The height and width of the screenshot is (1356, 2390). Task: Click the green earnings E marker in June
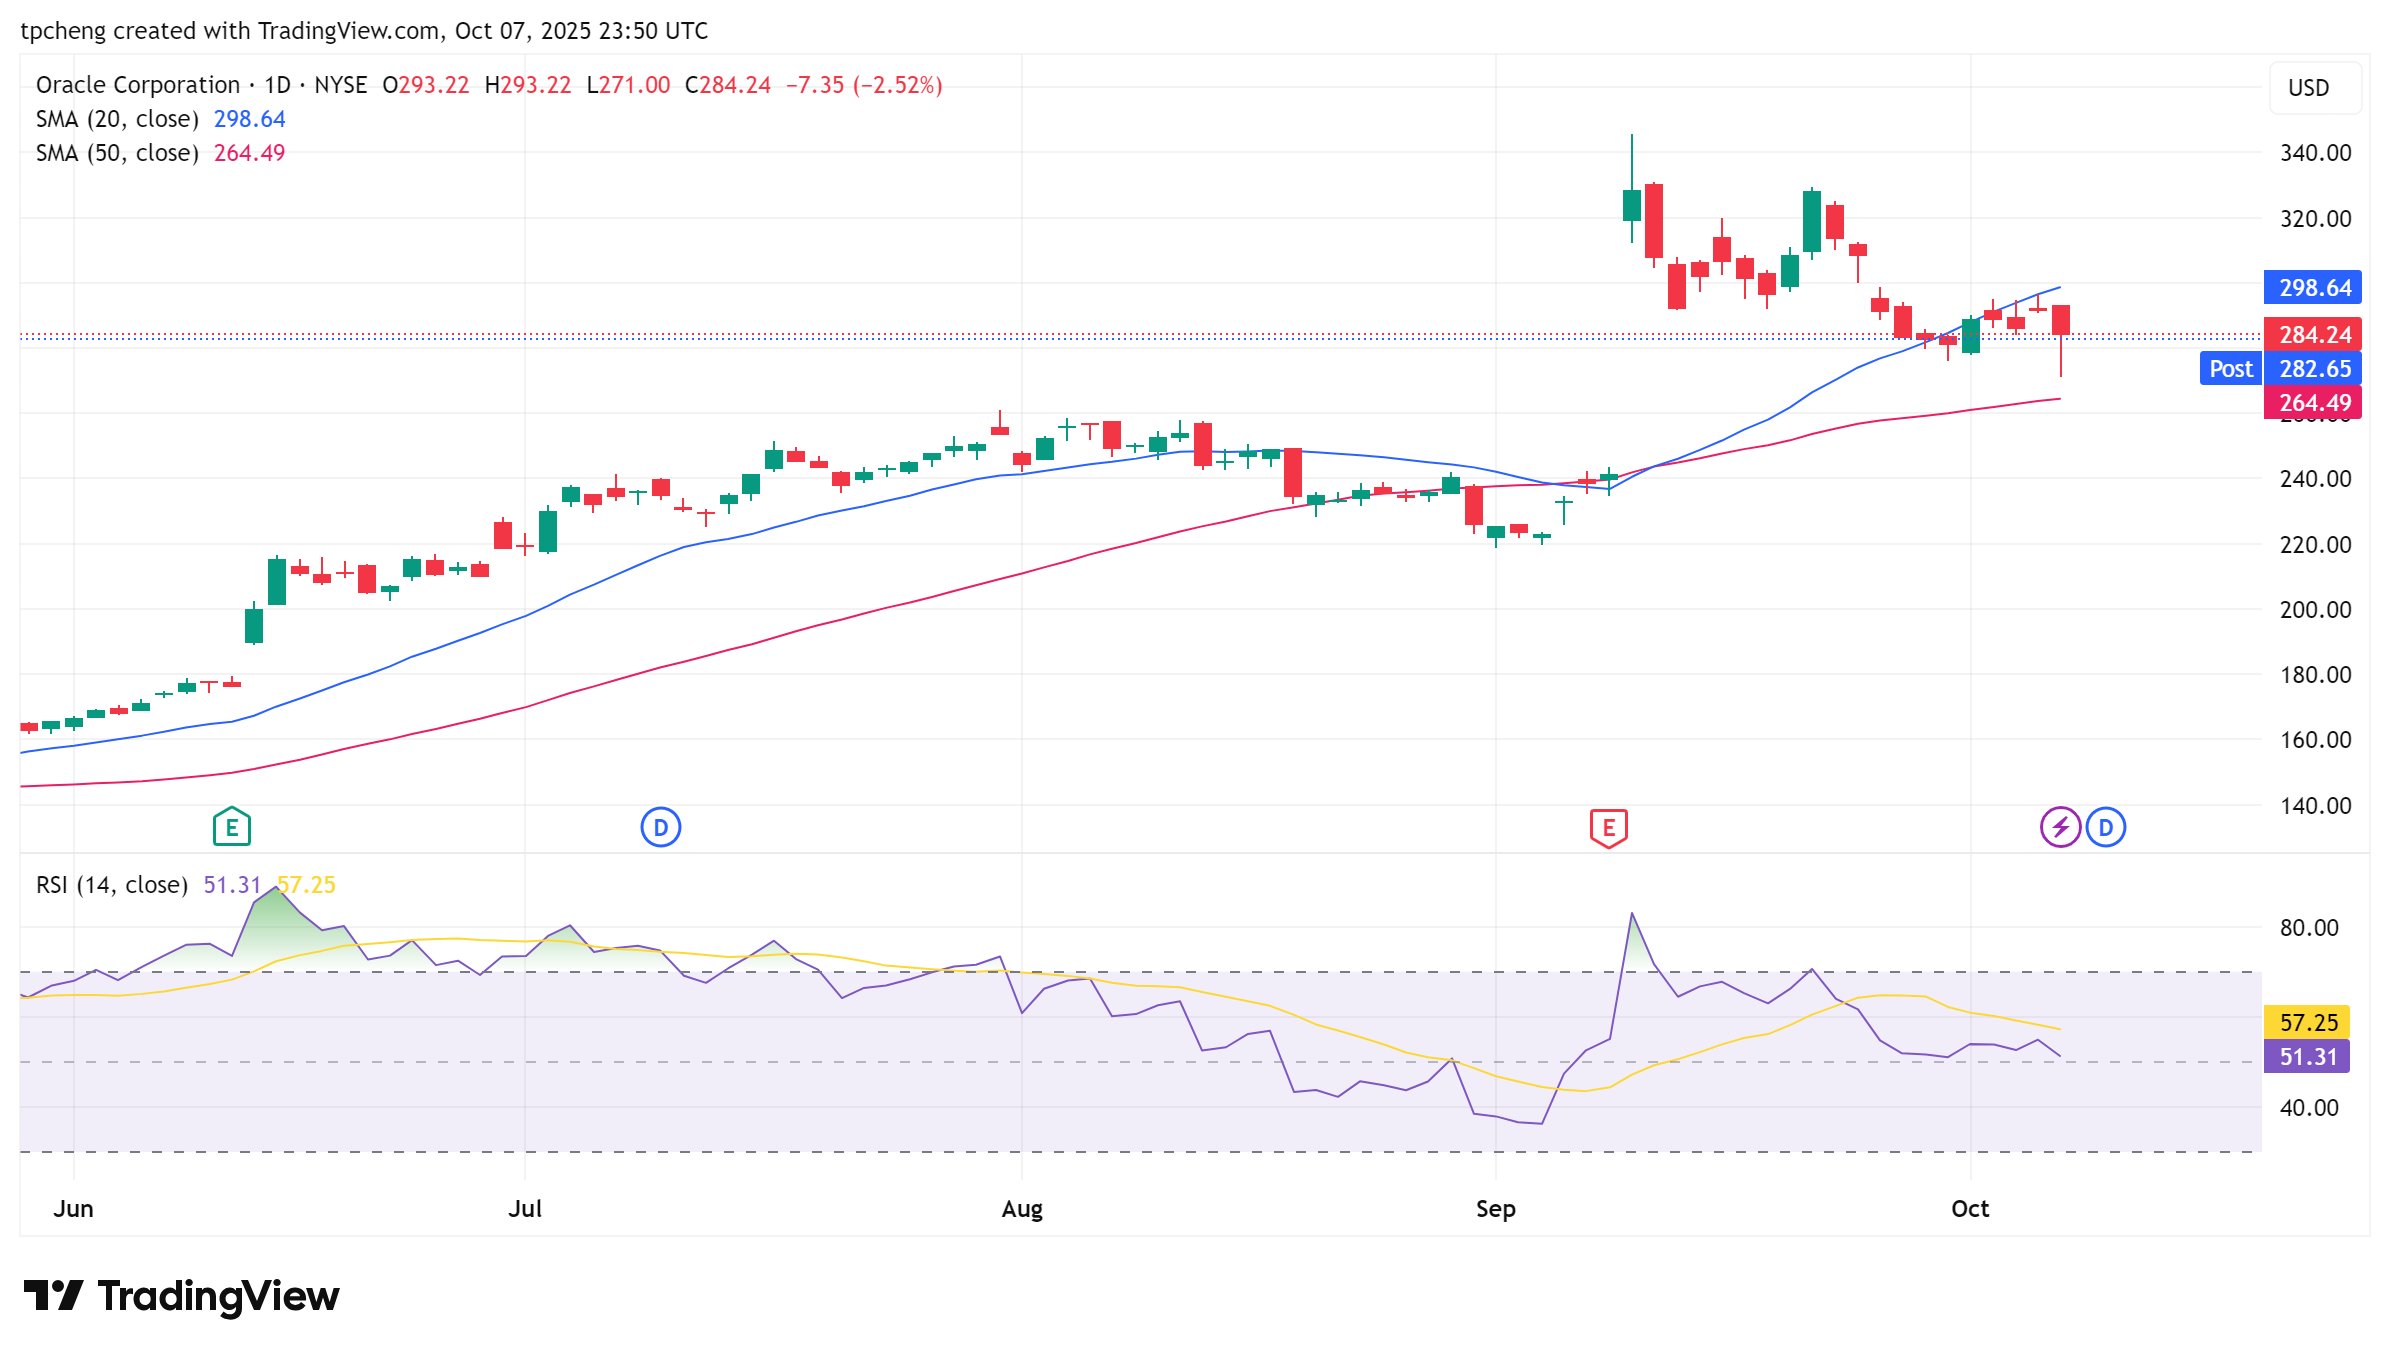tap(231, 827)
